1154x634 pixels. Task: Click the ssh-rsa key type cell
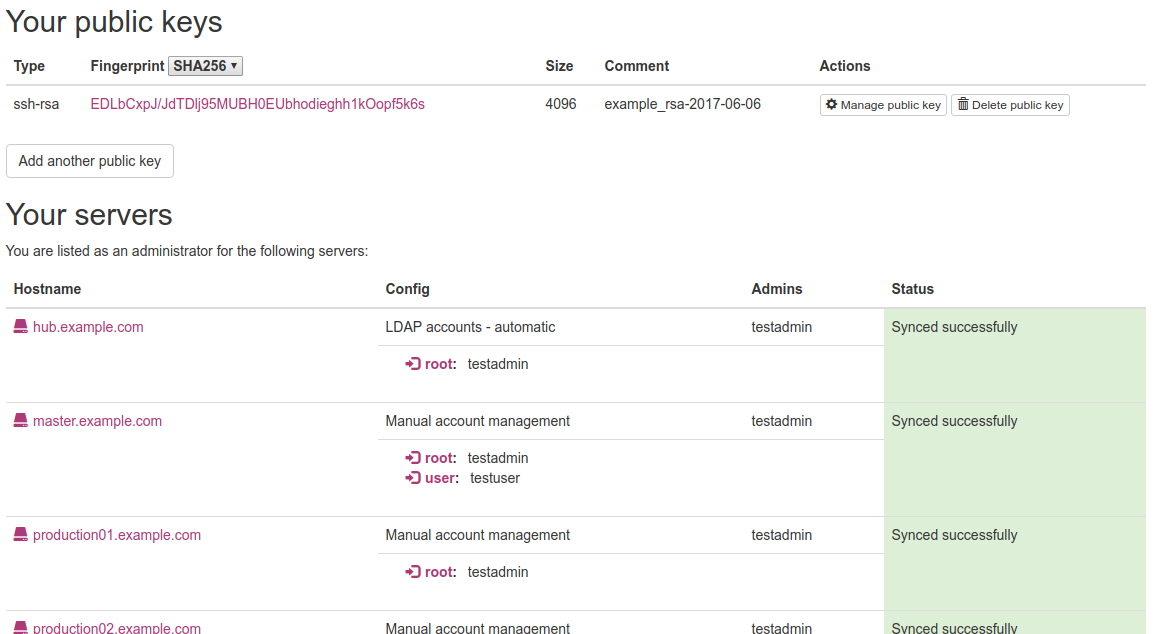[36, 104]
